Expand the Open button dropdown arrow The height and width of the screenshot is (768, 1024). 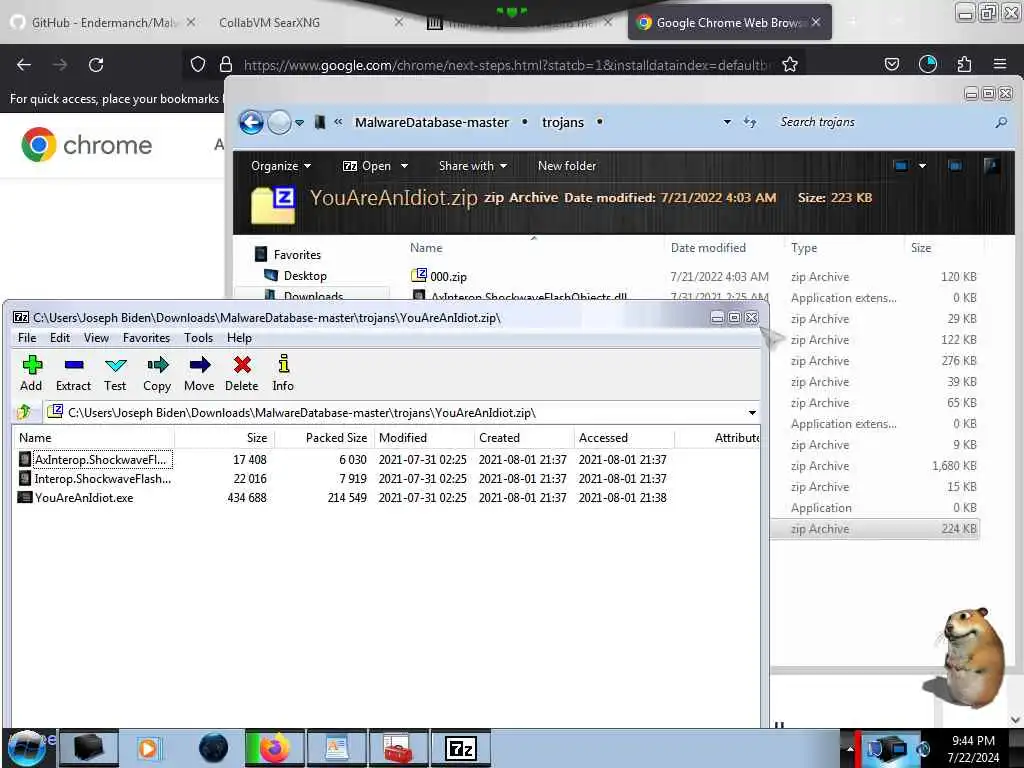[x=404, y=166]
